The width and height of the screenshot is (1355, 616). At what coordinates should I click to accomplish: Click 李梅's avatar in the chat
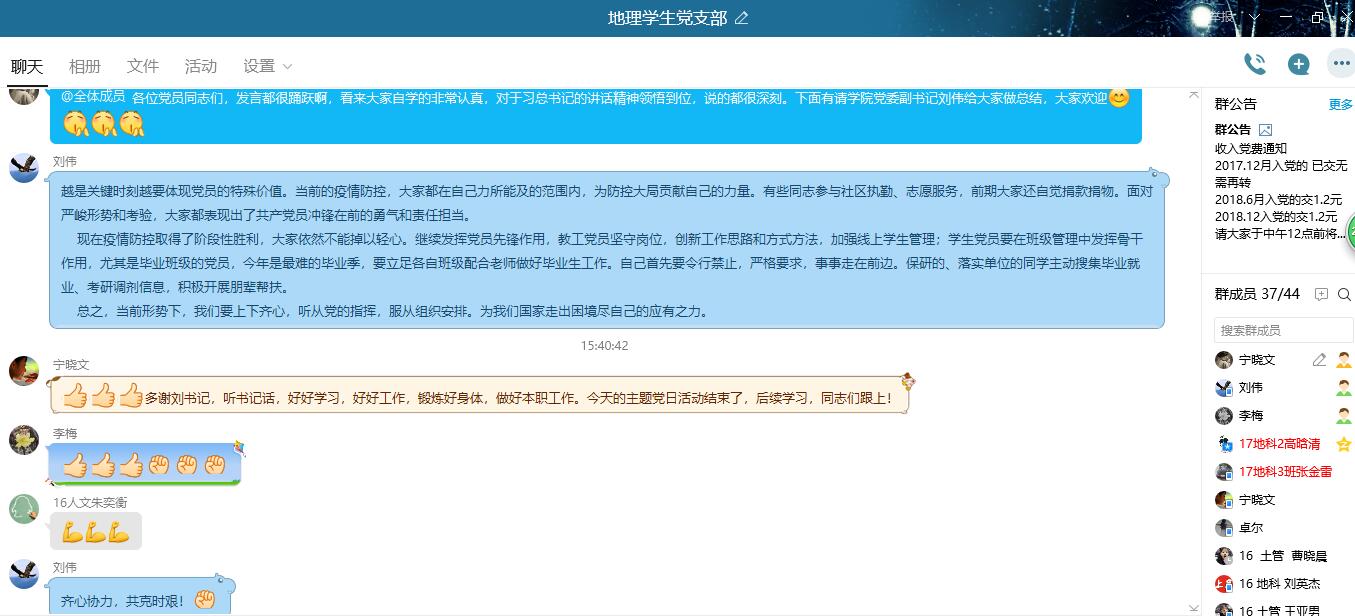pos(24,440)
